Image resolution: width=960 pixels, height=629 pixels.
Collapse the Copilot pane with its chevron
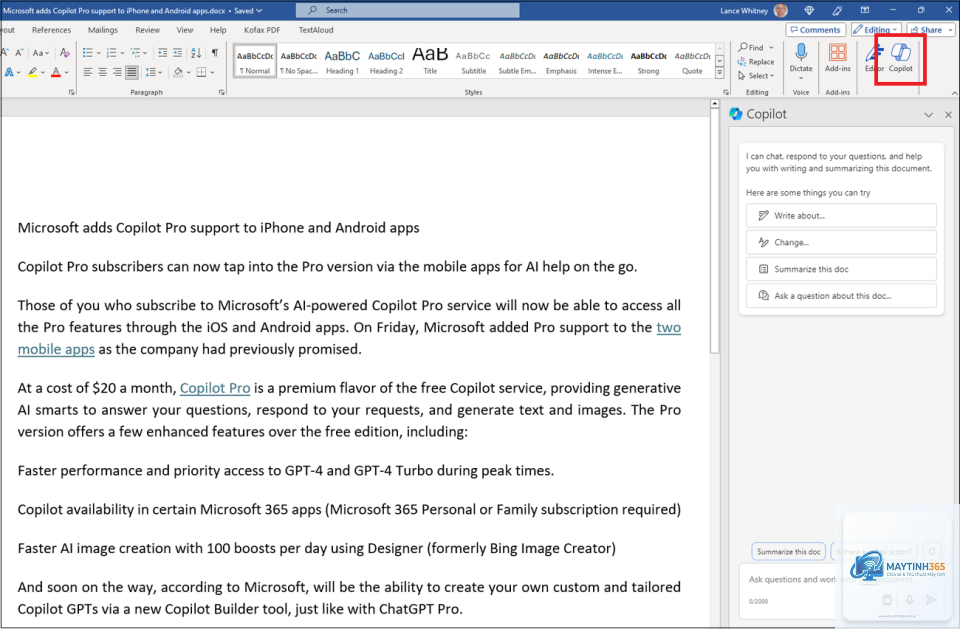929,115
